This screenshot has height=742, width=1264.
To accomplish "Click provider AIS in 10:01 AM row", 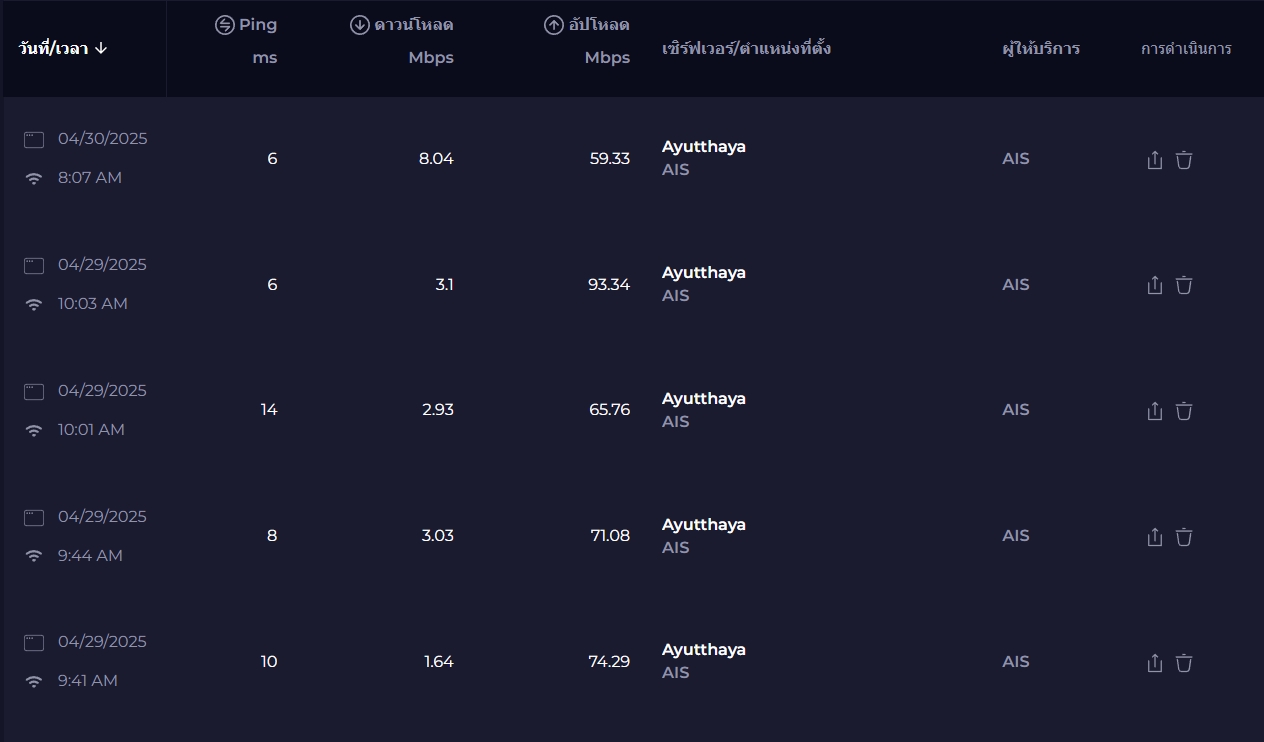I will pyautogui.click(x=1016, y=410).
